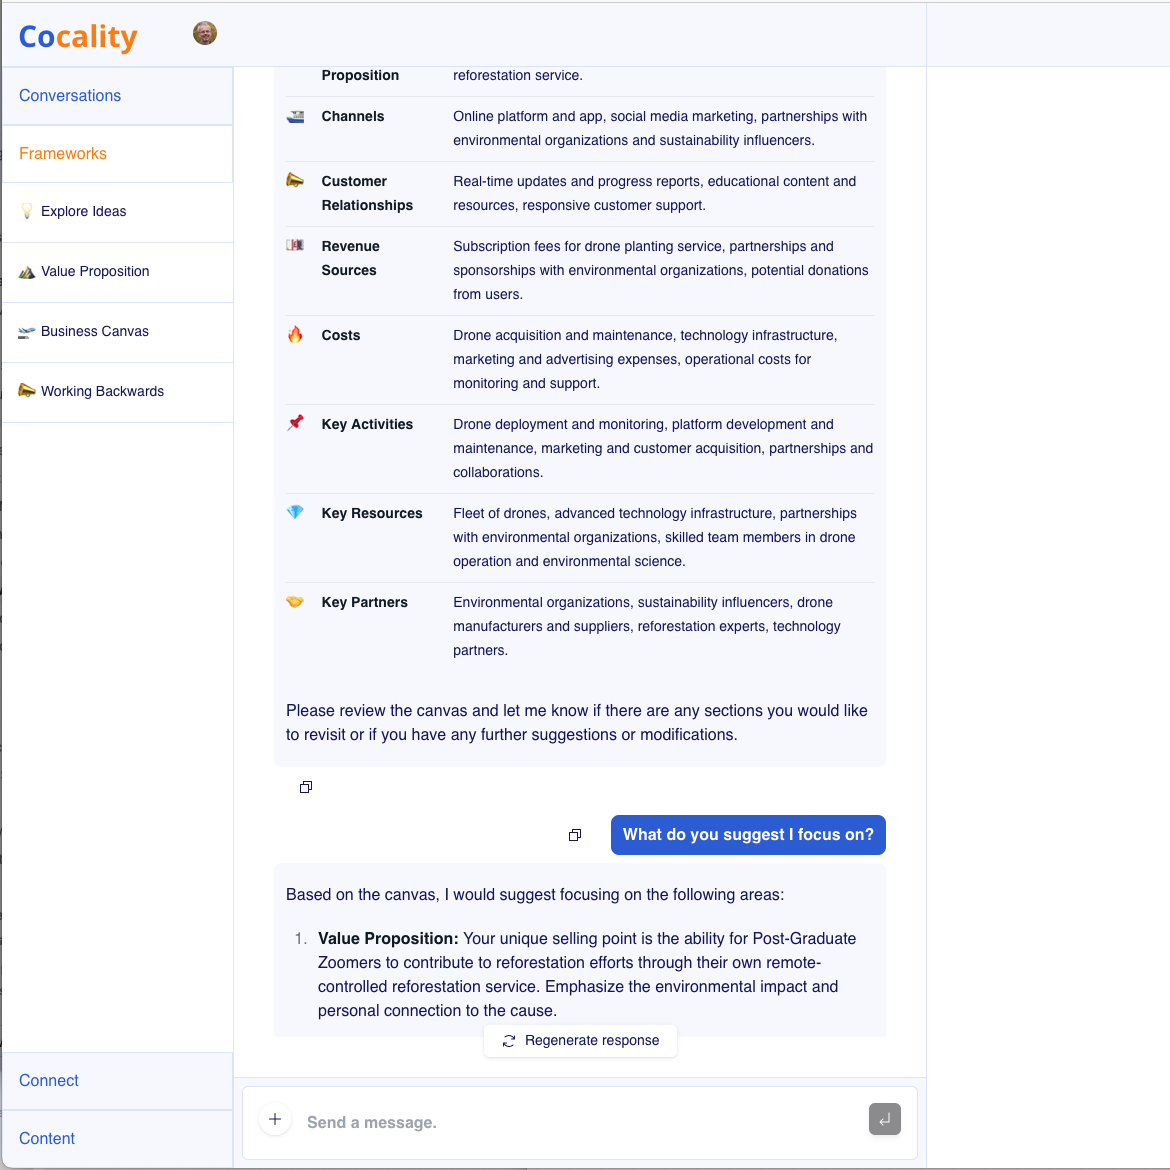
Task: Open the Working Backwards framework
Action: coord(102,392)
